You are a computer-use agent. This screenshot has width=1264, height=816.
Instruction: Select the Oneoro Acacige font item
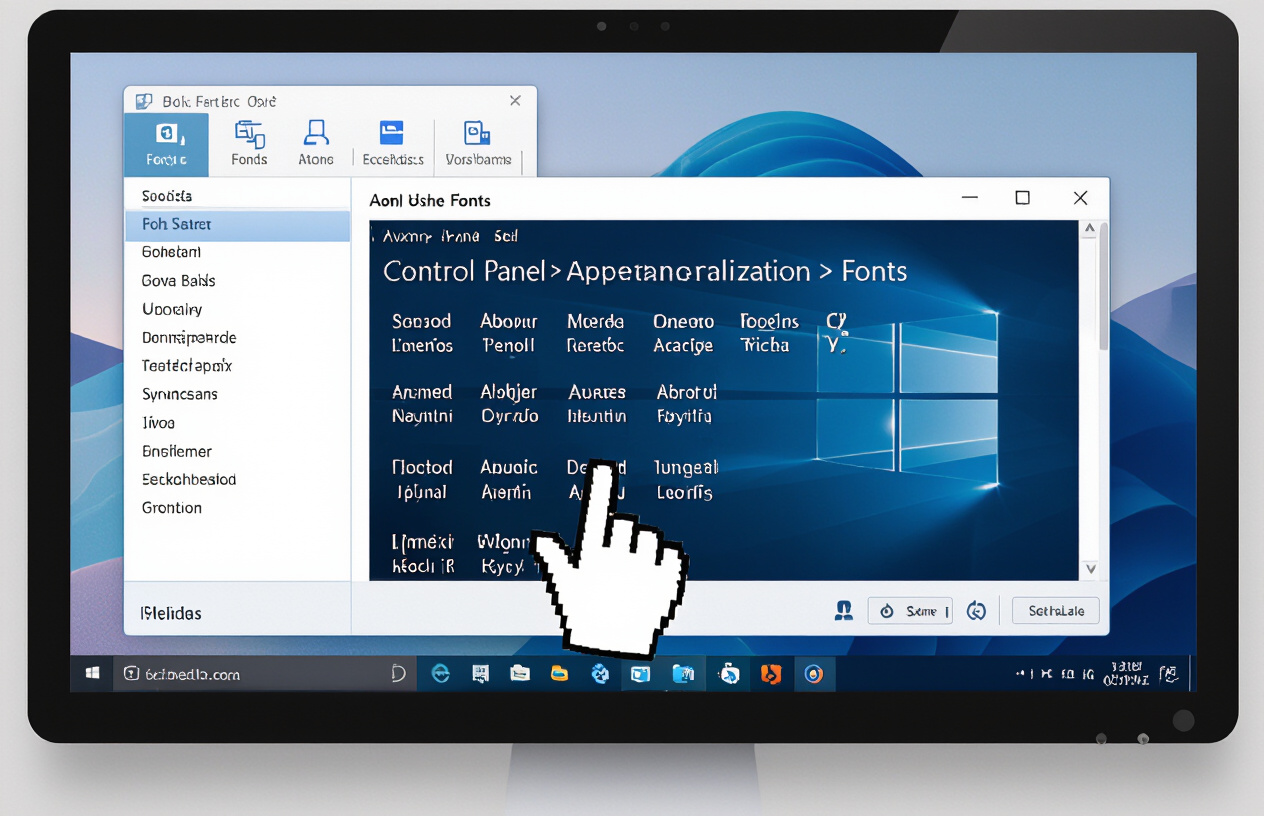(684, 333)
